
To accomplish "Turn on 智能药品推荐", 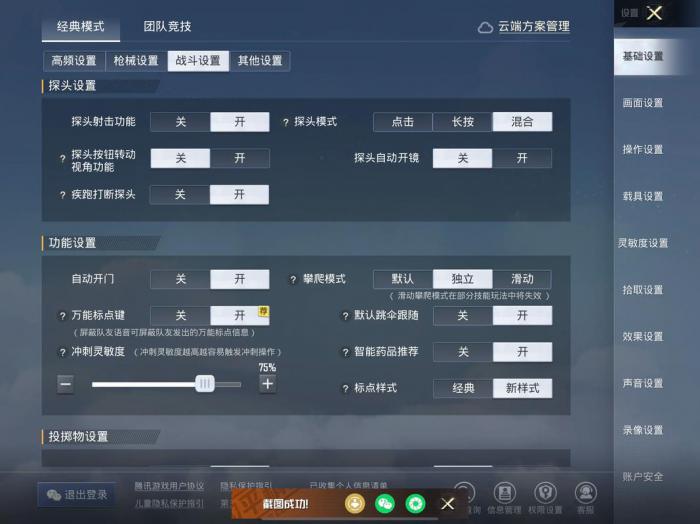I will [x=522, y=352].
